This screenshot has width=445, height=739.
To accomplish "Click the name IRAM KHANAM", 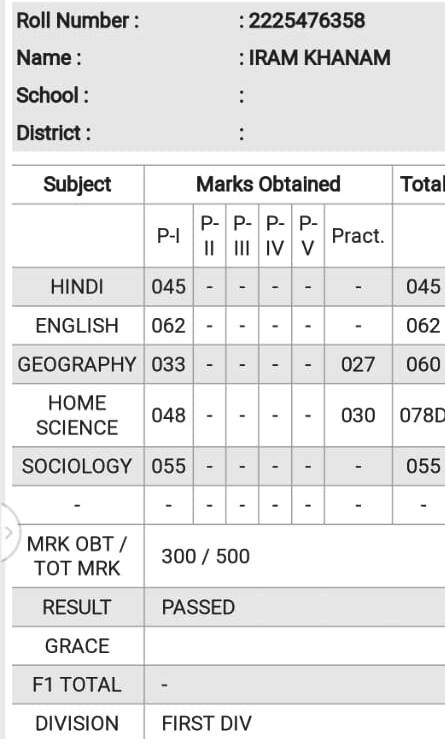I will click(x=320, y=58).
